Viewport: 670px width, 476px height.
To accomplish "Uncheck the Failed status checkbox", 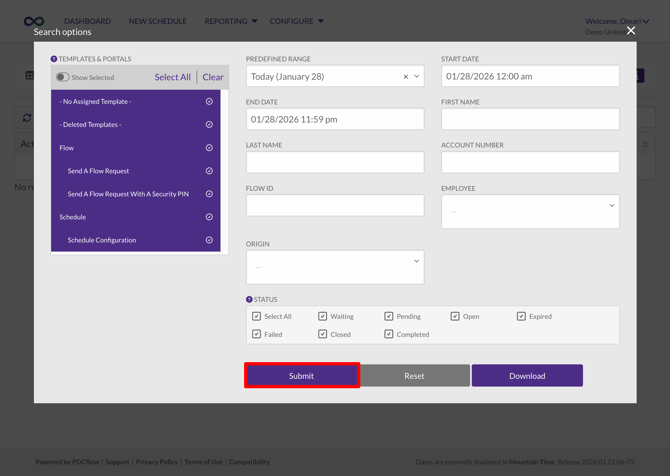I will click(256, 334).
